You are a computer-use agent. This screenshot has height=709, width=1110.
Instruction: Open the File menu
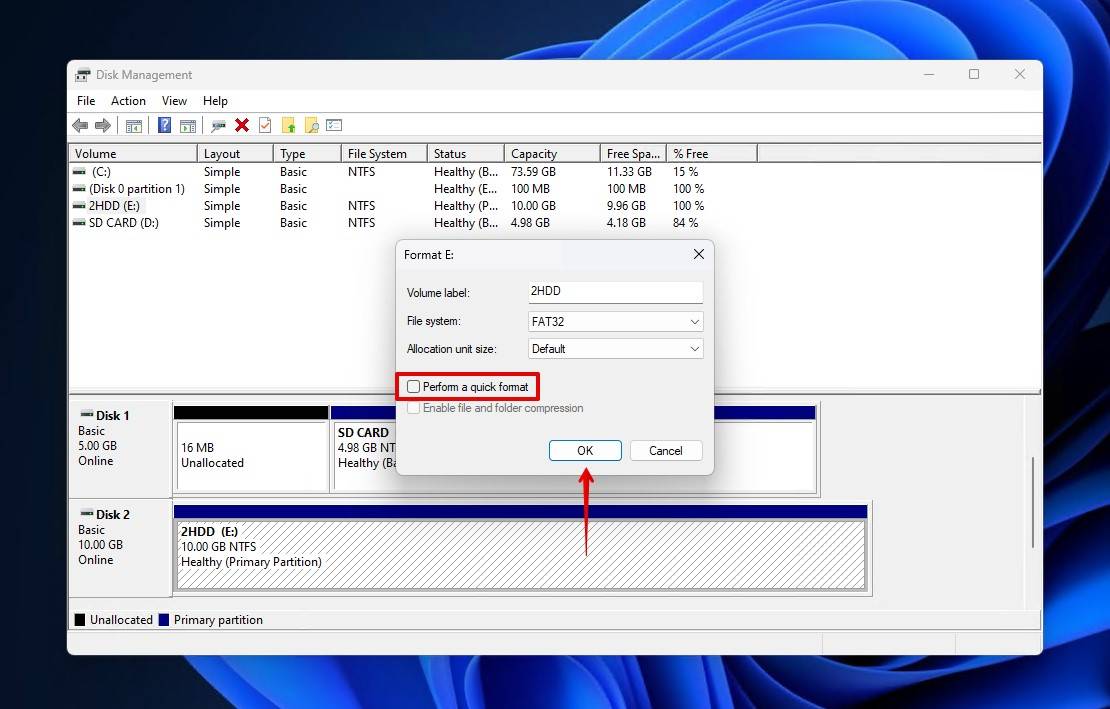click(x=86, y=101)
